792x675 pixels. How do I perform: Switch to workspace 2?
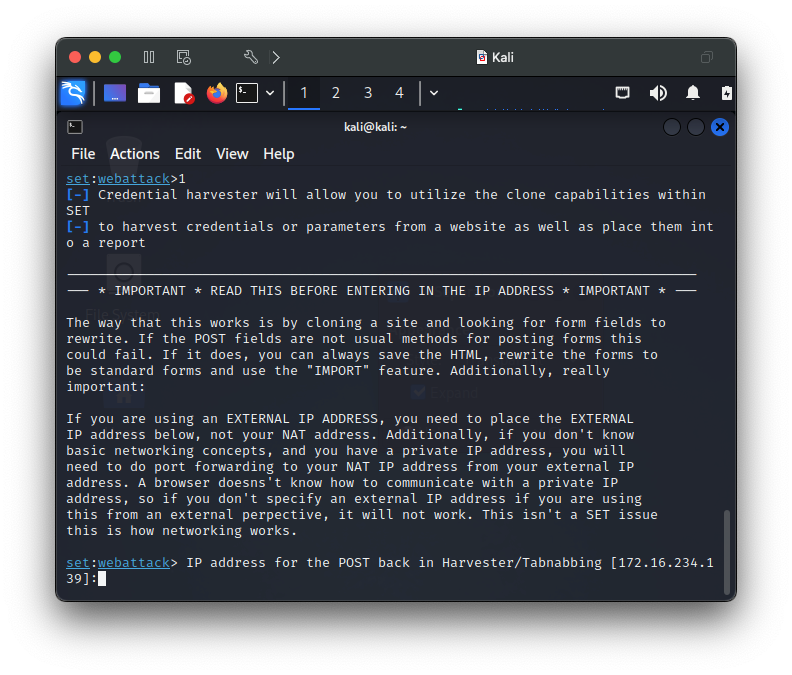point(336,93)
